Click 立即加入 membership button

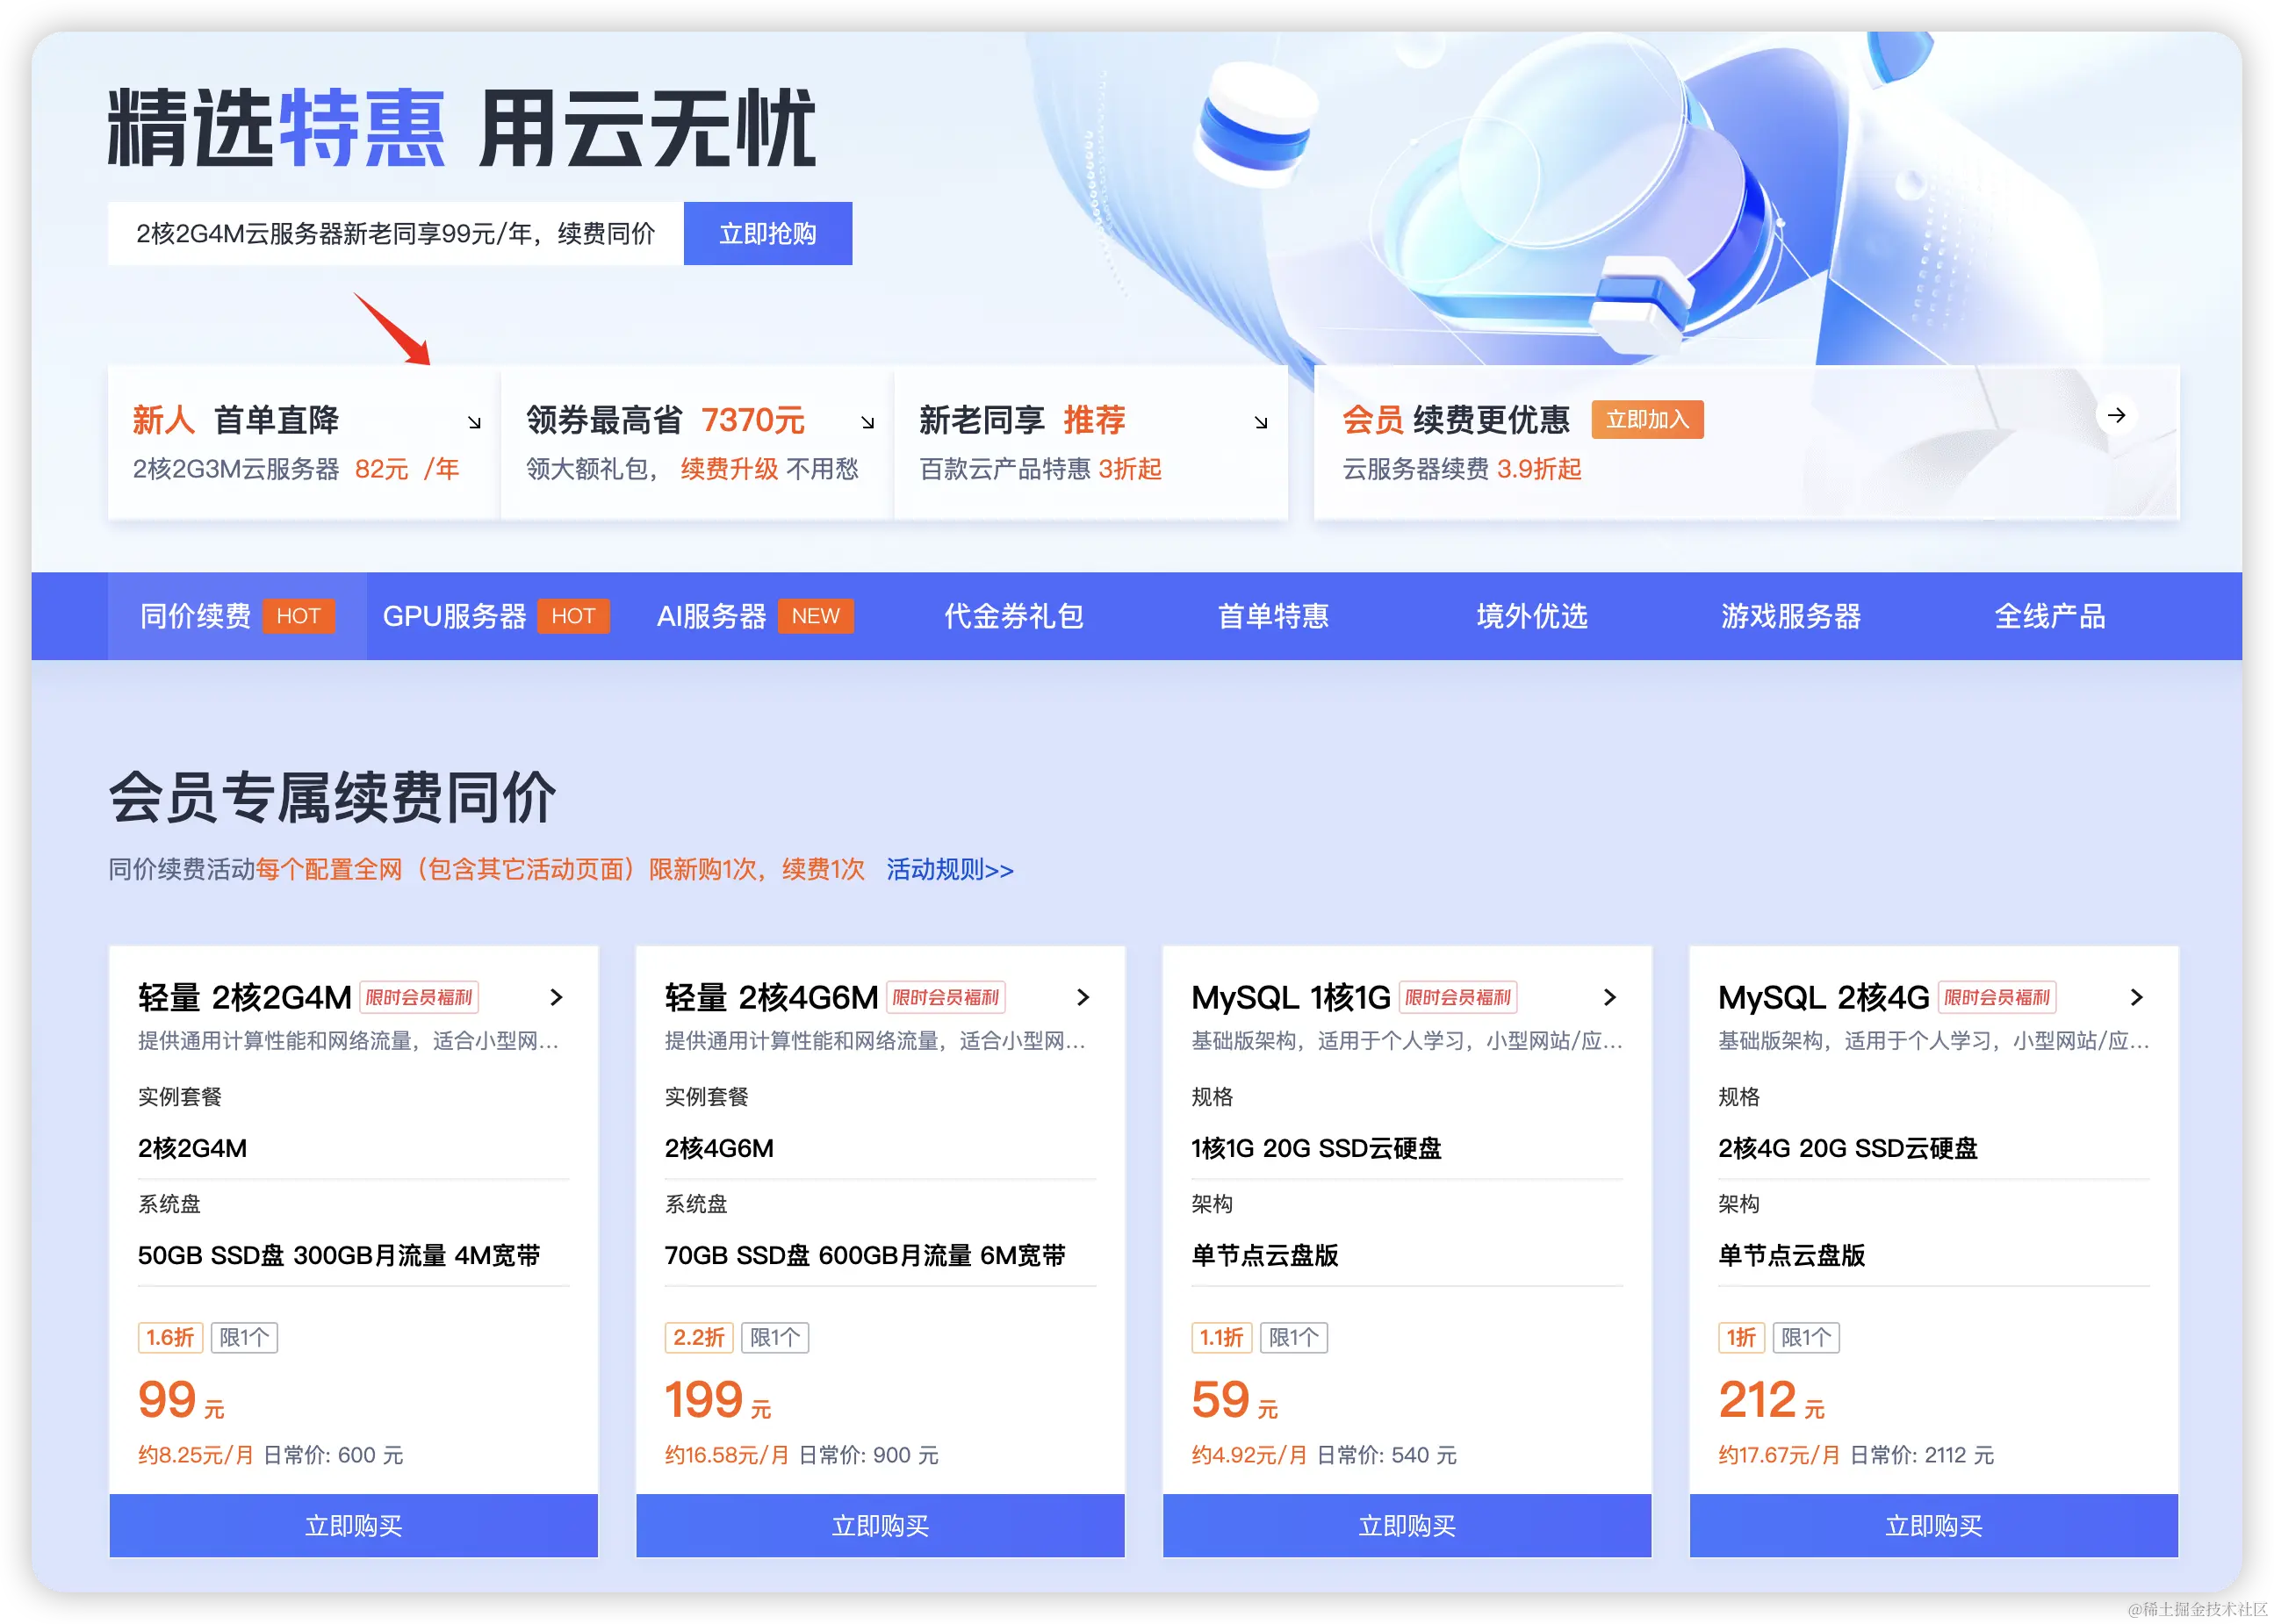click(1647, 420)
